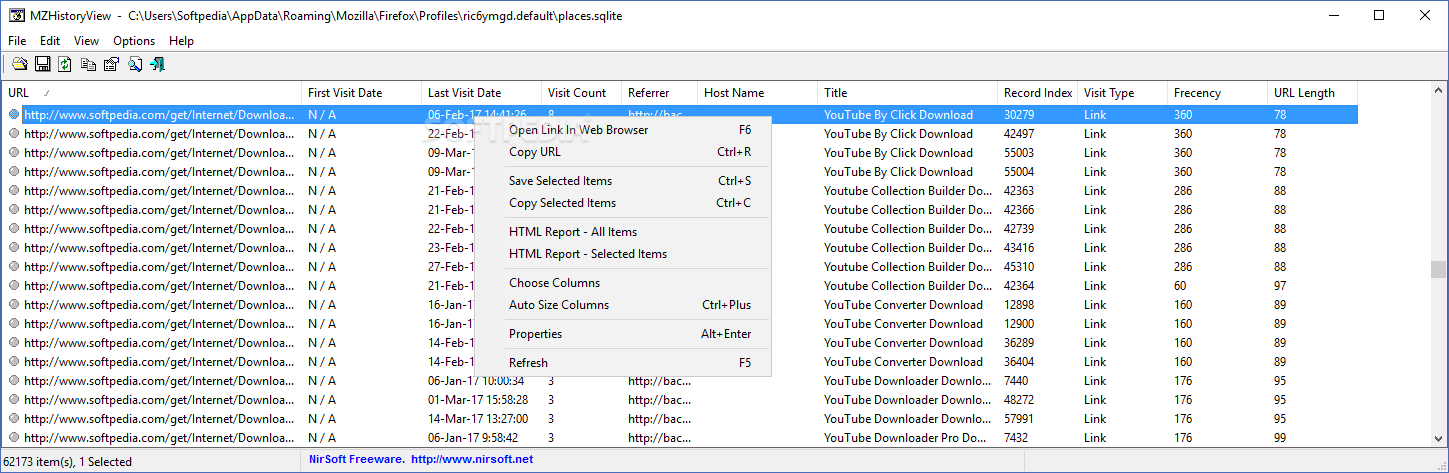Viewport: 1449px width, 473px height.
Task: Click the find (magnifier) toolbar icon
Action: click(x=134, y=64)
